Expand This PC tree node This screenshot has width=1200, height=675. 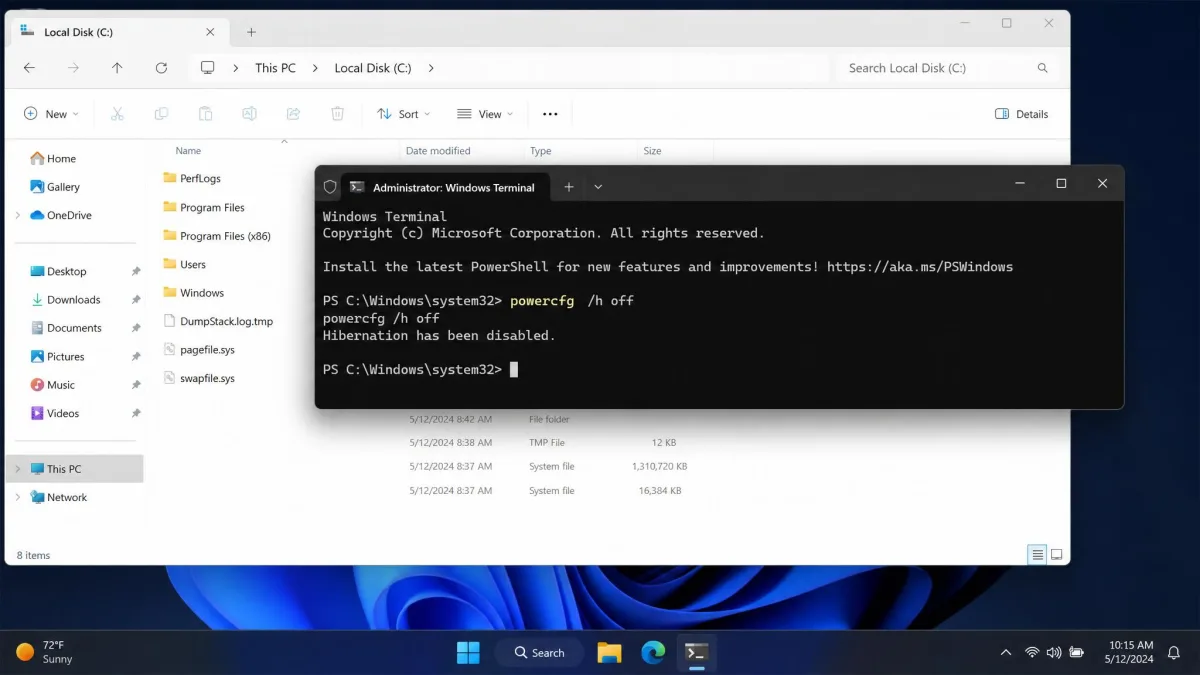click(x=18, y=469)
